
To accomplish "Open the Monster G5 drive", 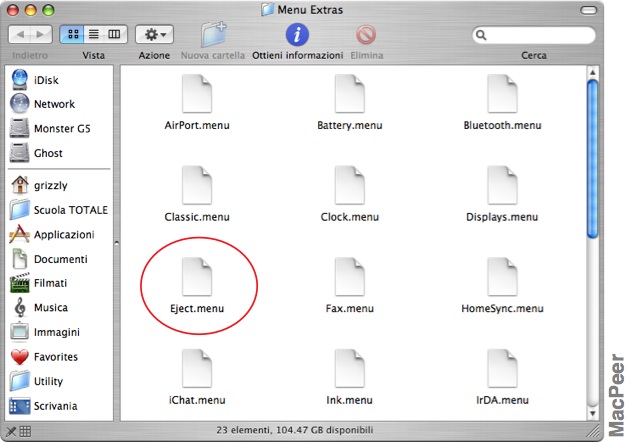I will point(50,128).
